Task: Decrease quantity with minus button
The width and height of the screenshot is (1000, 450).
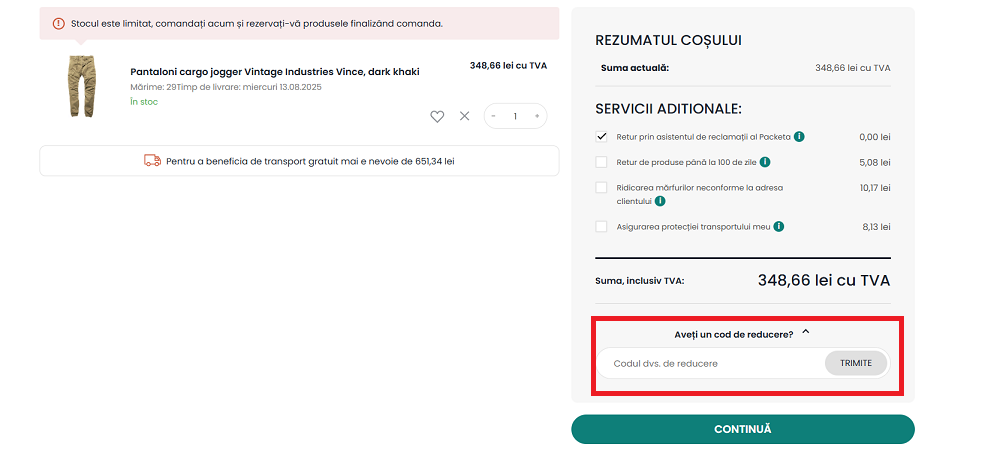Action: click(494, 116)
